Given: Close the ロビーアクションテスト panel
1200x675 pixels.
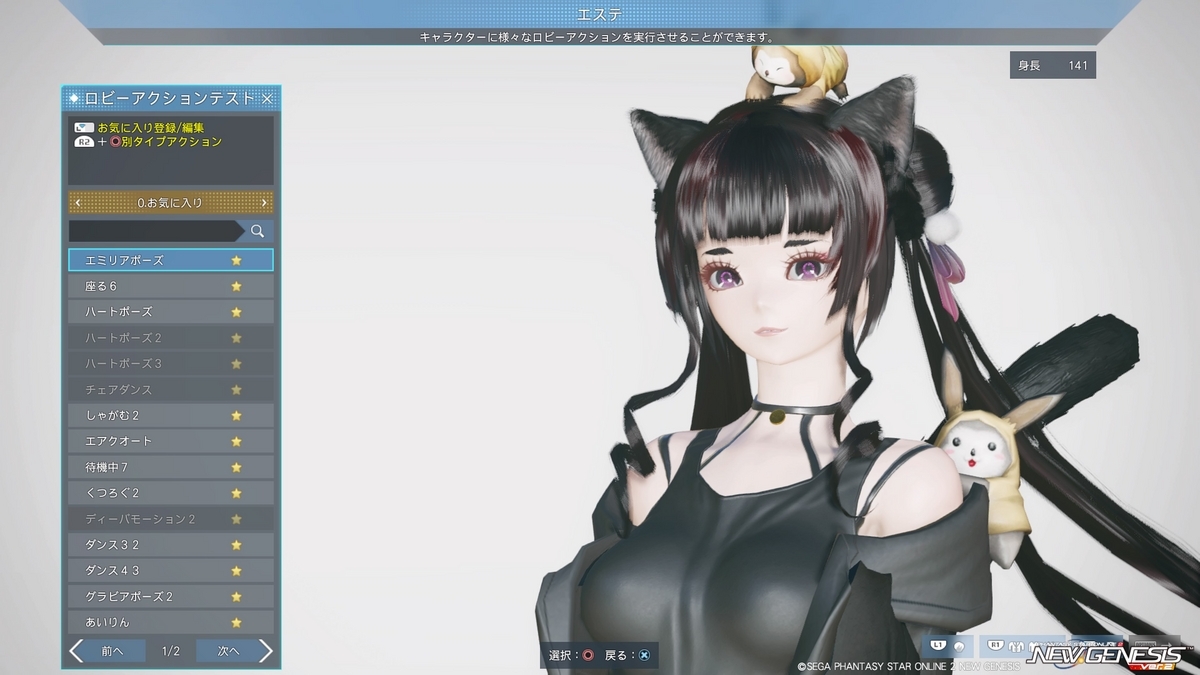Looking at the screenshot, I should click(267, 98).
